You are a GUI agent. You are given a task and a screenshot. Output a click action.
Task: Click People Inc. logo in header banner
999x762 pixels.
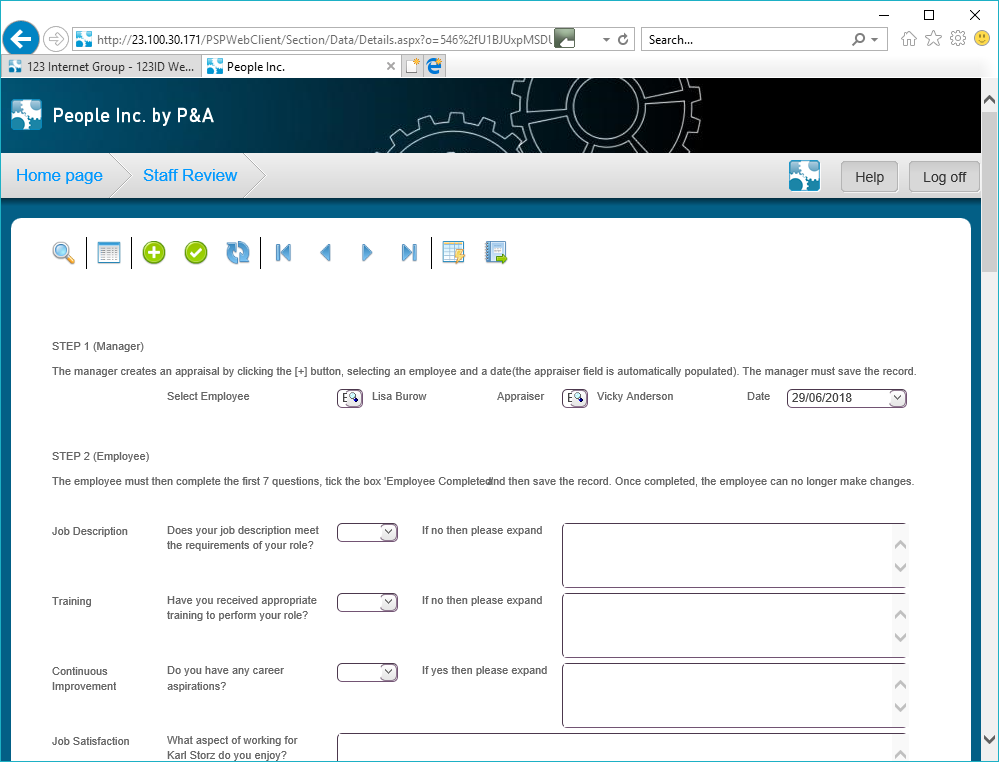(27, 115)
